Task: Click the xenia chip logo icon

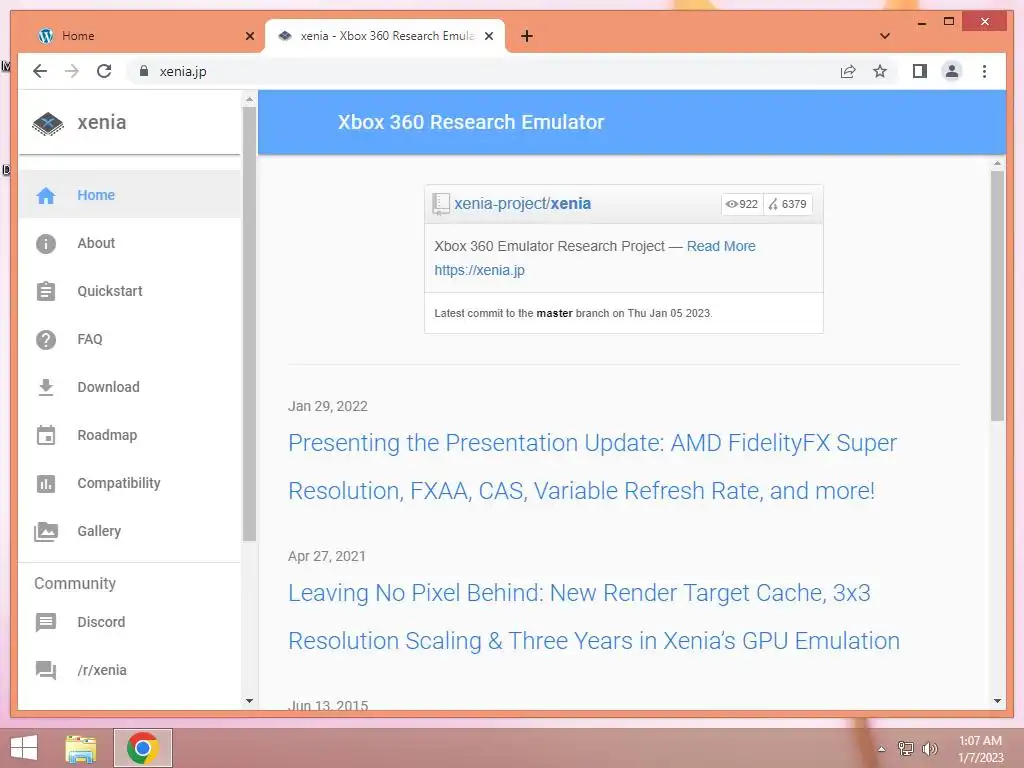Action: (48, 123)
